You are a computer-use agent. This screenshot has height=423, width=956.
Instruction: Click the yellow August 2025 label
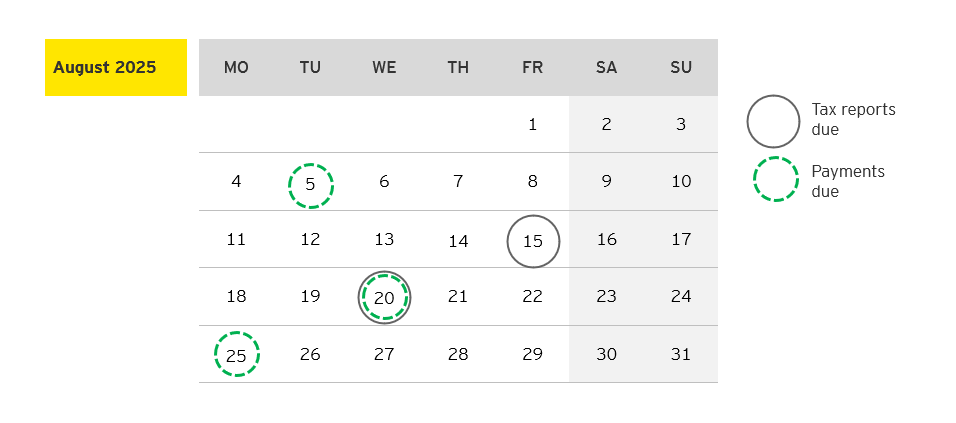coord(115,68)
